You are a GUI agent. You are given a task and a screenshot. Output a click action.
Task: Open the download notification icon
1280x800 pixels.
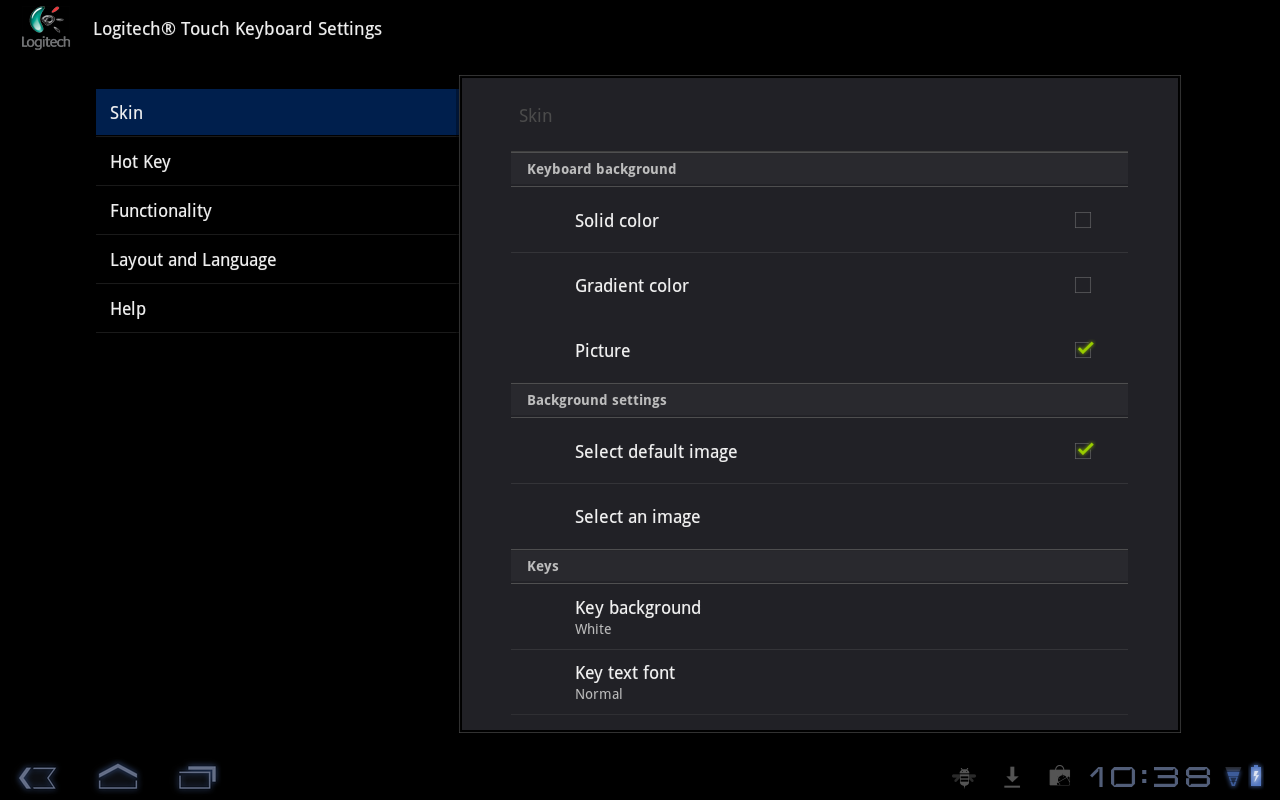pos(1012,777)
